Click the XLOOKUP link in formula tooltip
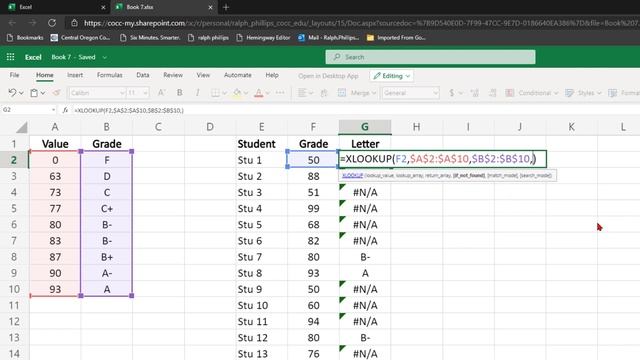640x360 pixels. tap(352, 176)
